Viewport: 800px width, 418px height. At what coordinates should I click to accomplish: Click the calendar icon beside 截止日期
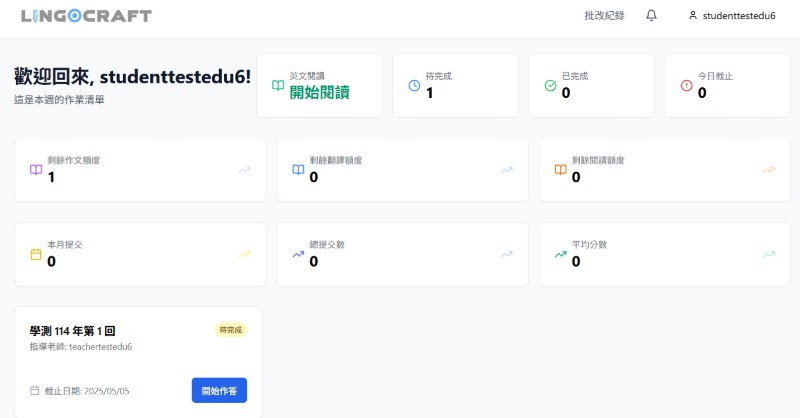(35, 390)
